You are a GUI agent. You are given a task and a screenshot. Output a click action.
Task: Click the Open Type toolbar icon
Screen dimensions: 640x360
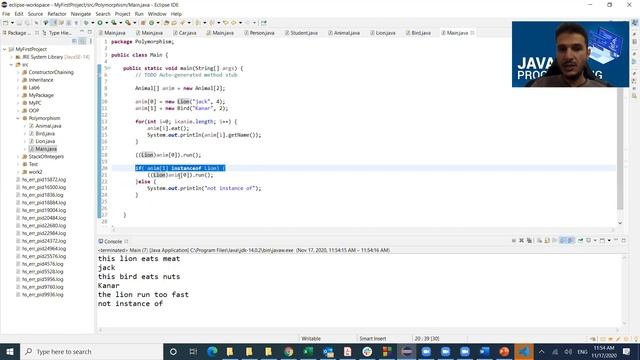pyautogui.click(x=166, y=23)
